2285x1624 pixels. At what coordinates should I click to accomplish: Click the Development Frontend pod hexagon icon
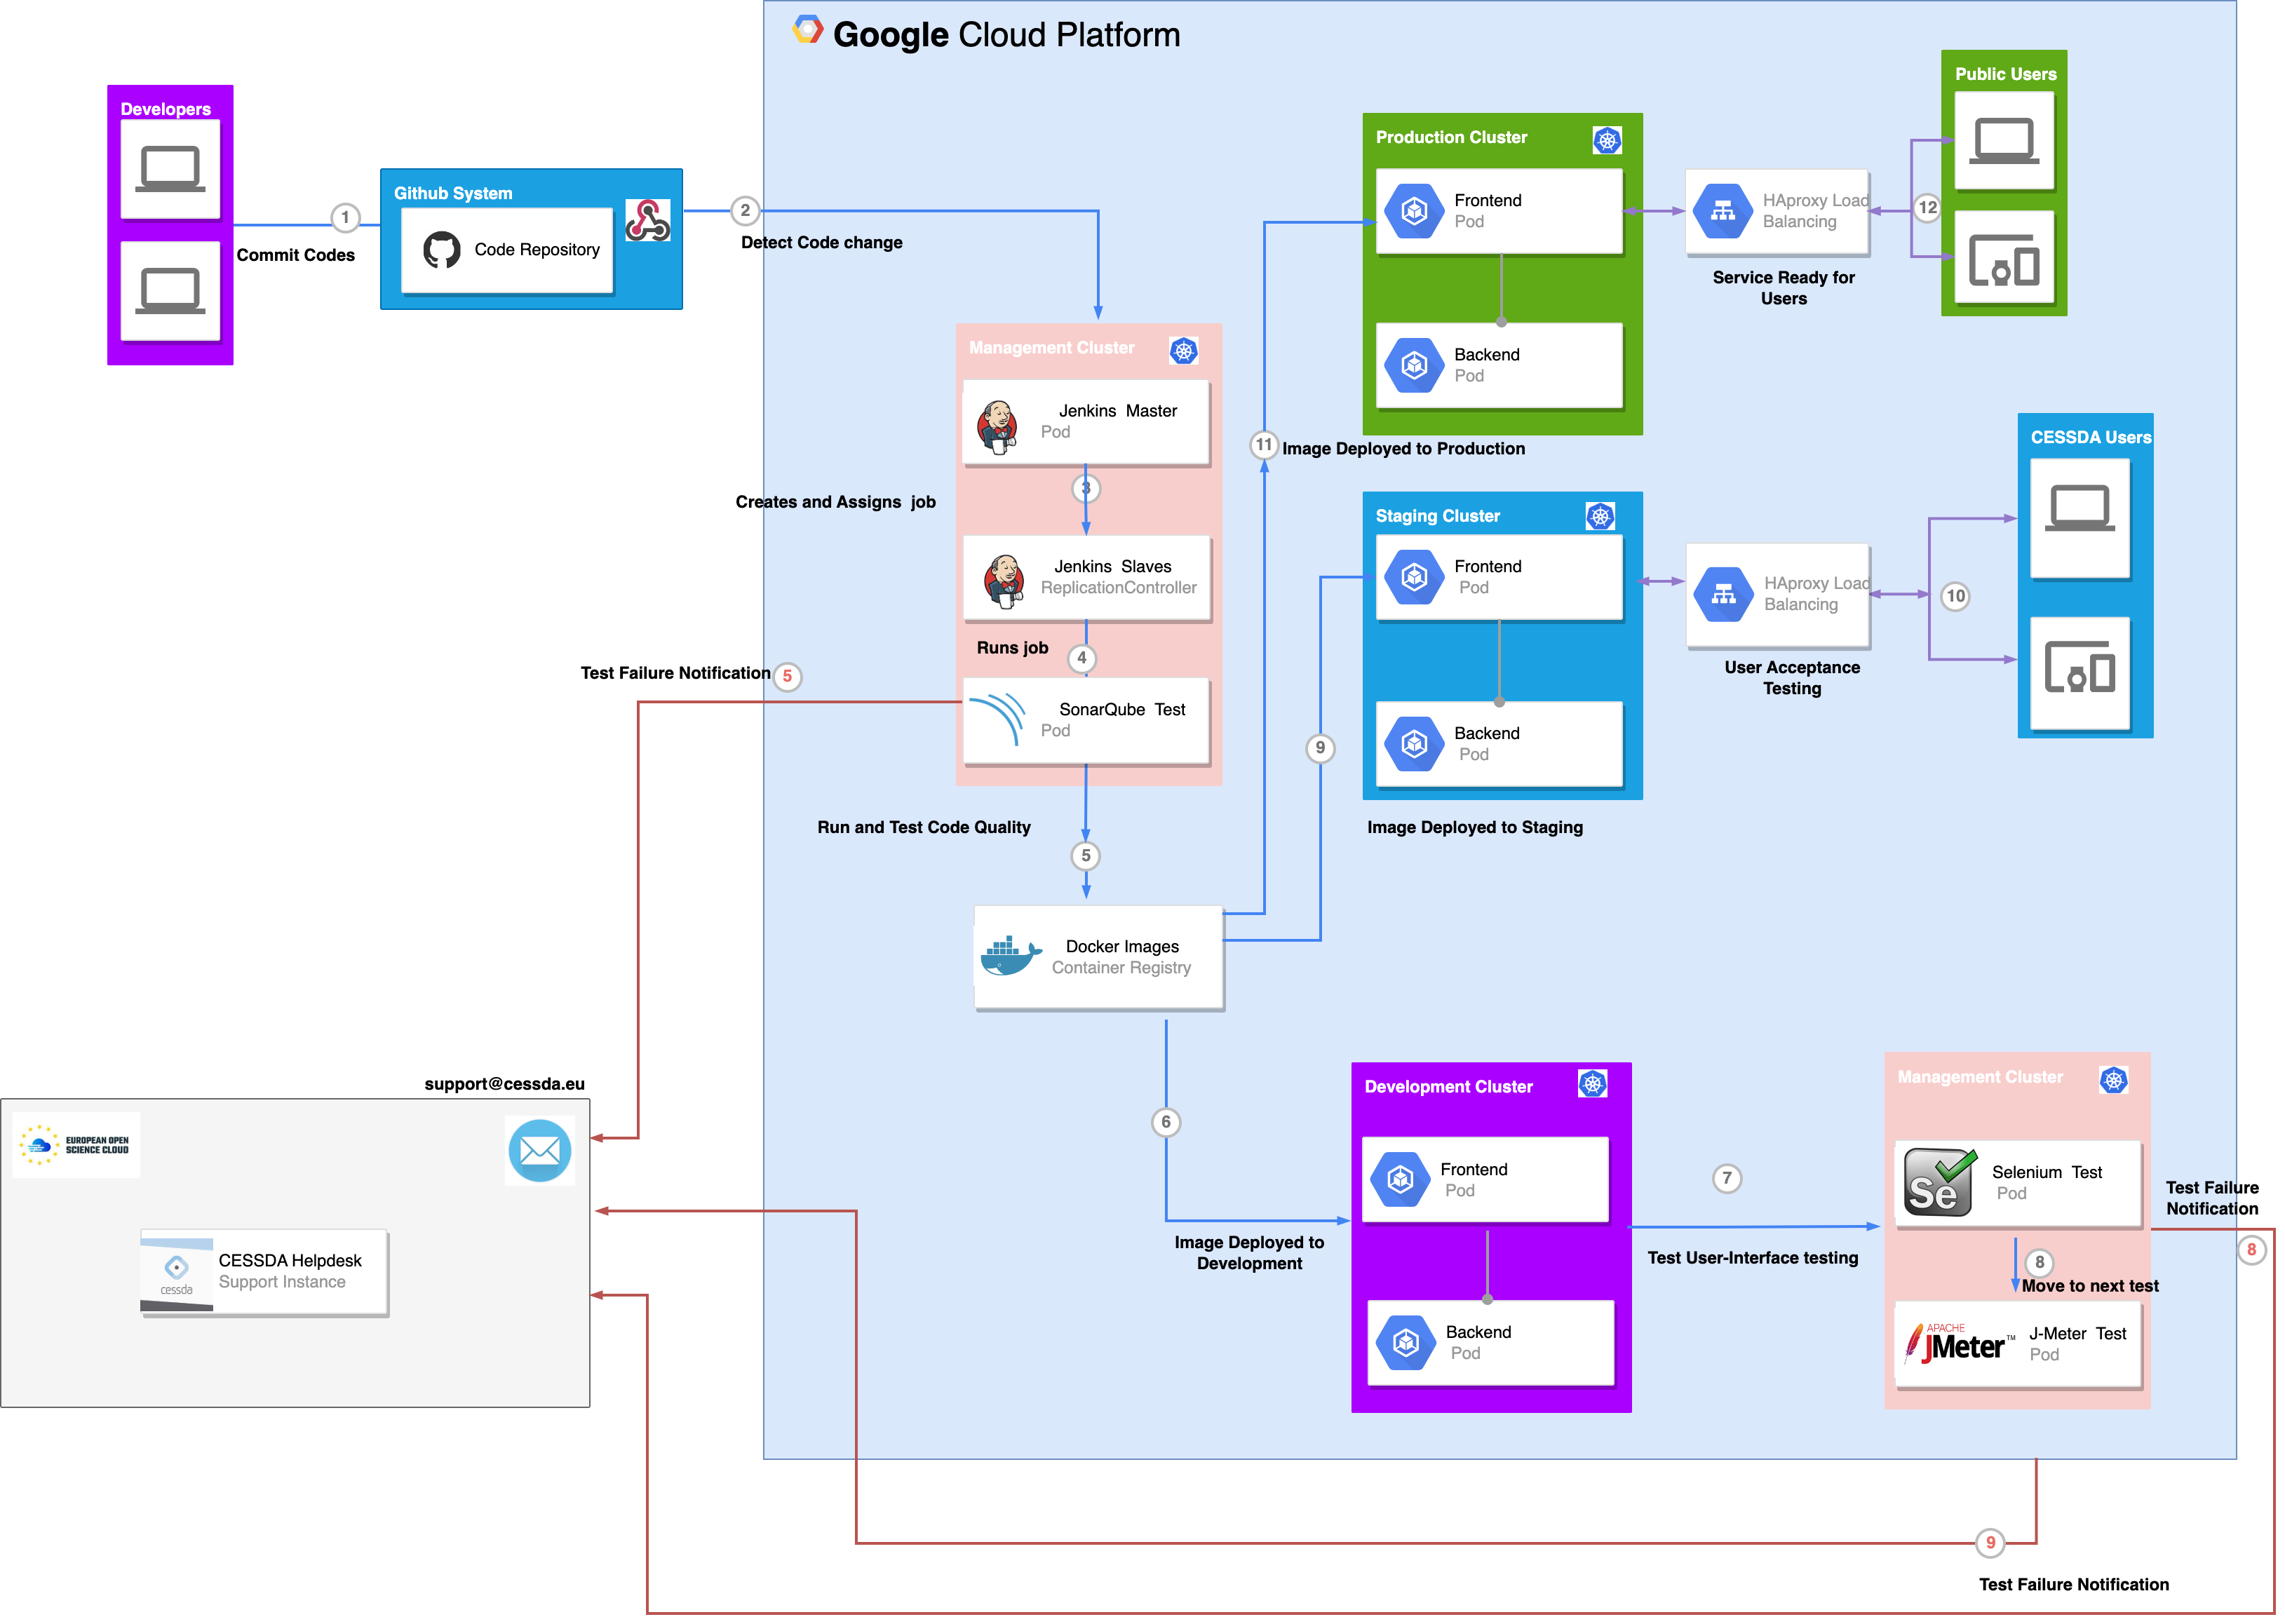point(1400,1180)
